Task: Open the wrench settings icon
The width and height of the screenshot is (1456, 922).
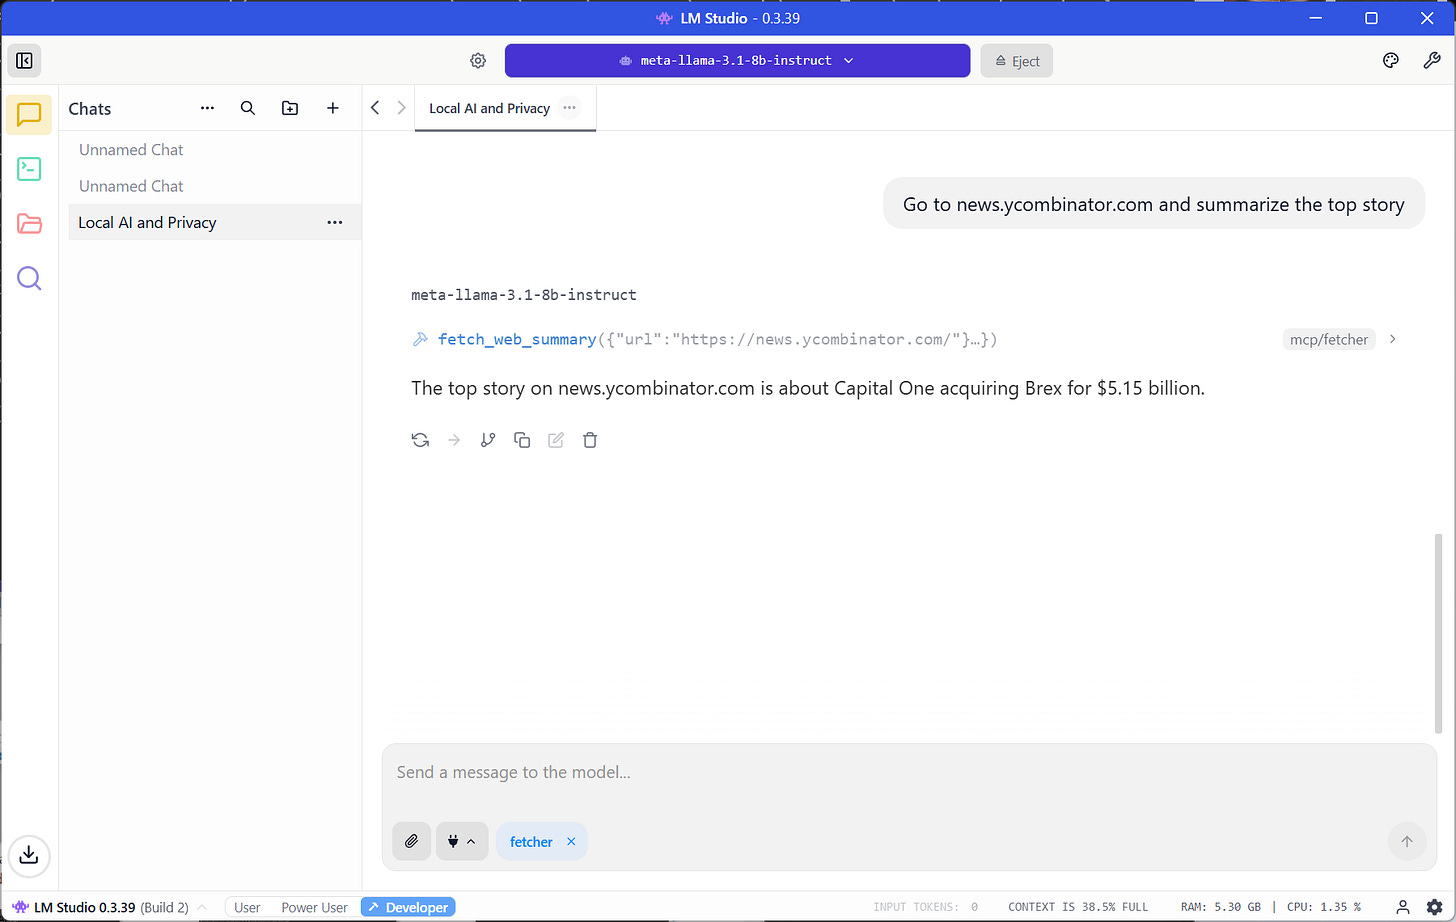Action: [1431, 61]
